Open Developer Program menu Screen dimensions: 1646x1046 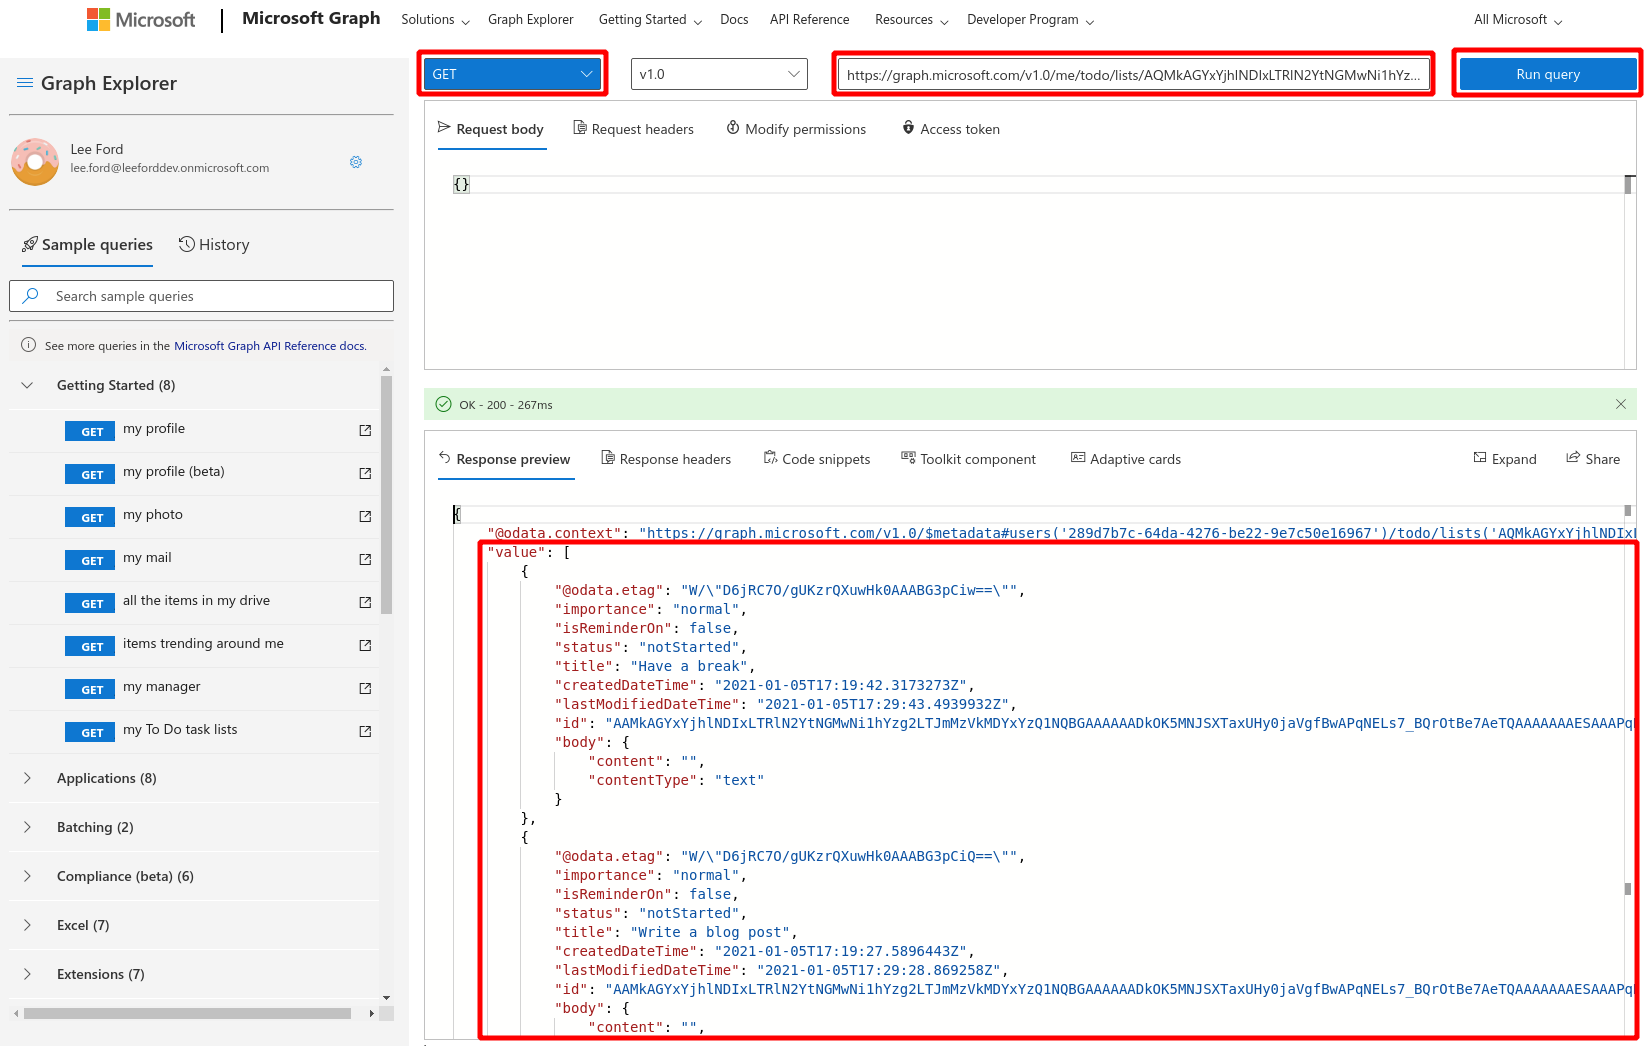[x=1030, y=20]
